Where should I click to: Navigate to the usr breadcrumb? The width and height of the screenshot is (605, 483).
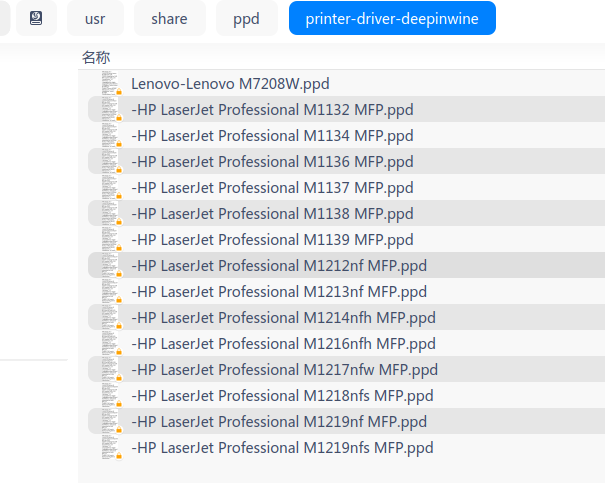tap(95, 18)
